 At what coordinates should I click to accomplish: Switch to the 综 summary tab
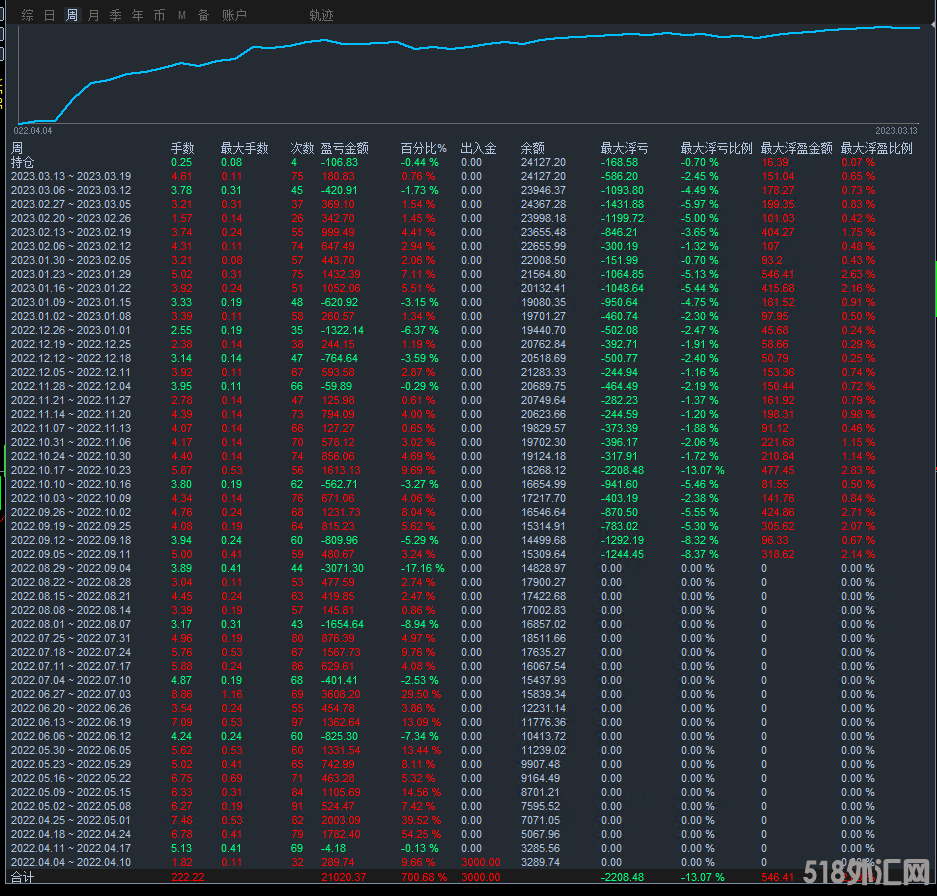pyautogui.click(x=27, y=15)
